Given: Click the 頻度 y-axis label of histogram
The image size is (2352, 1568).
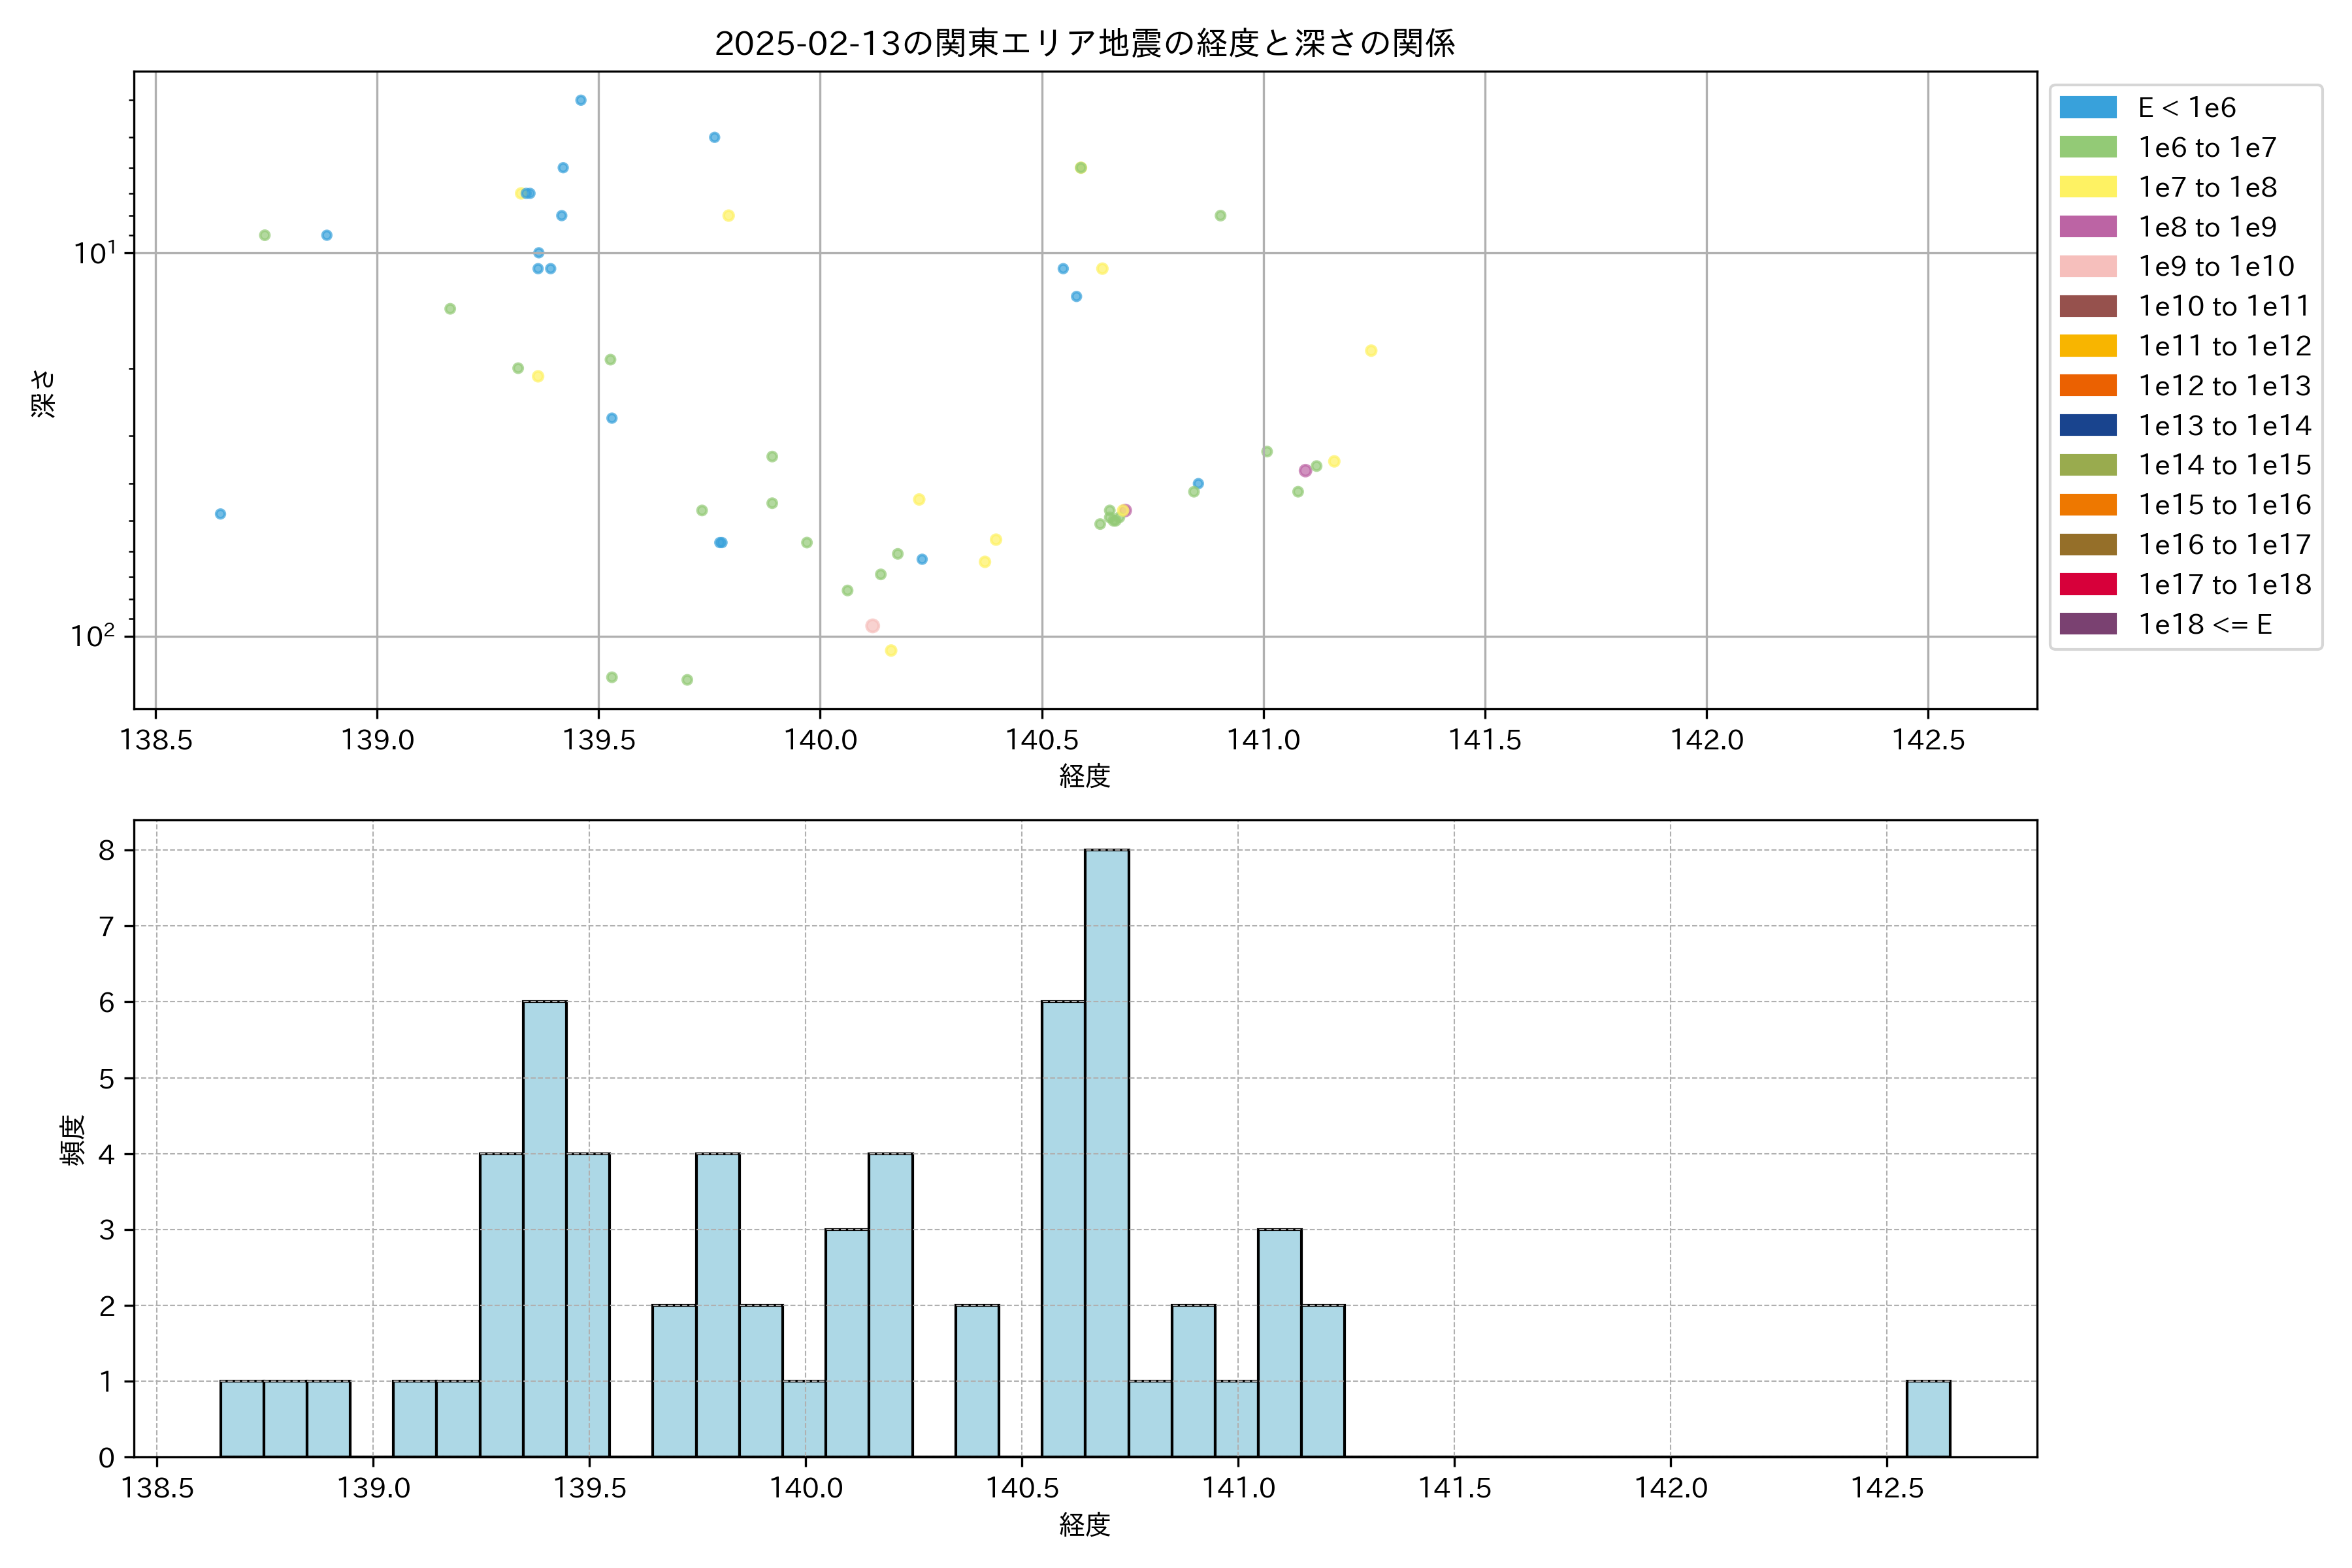Looking at the screenshot, I should click(x=73, y=1140).
